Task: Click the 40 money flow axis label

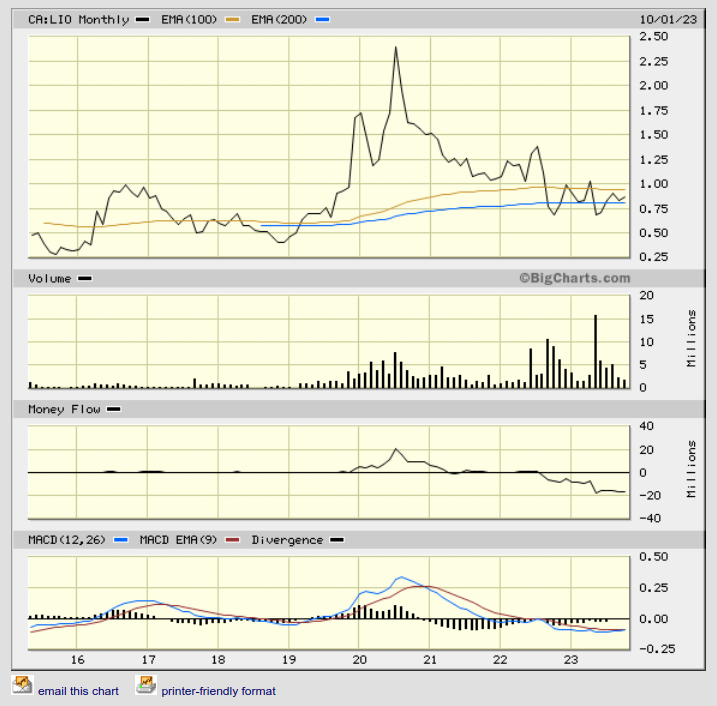Action: point(646,426)
